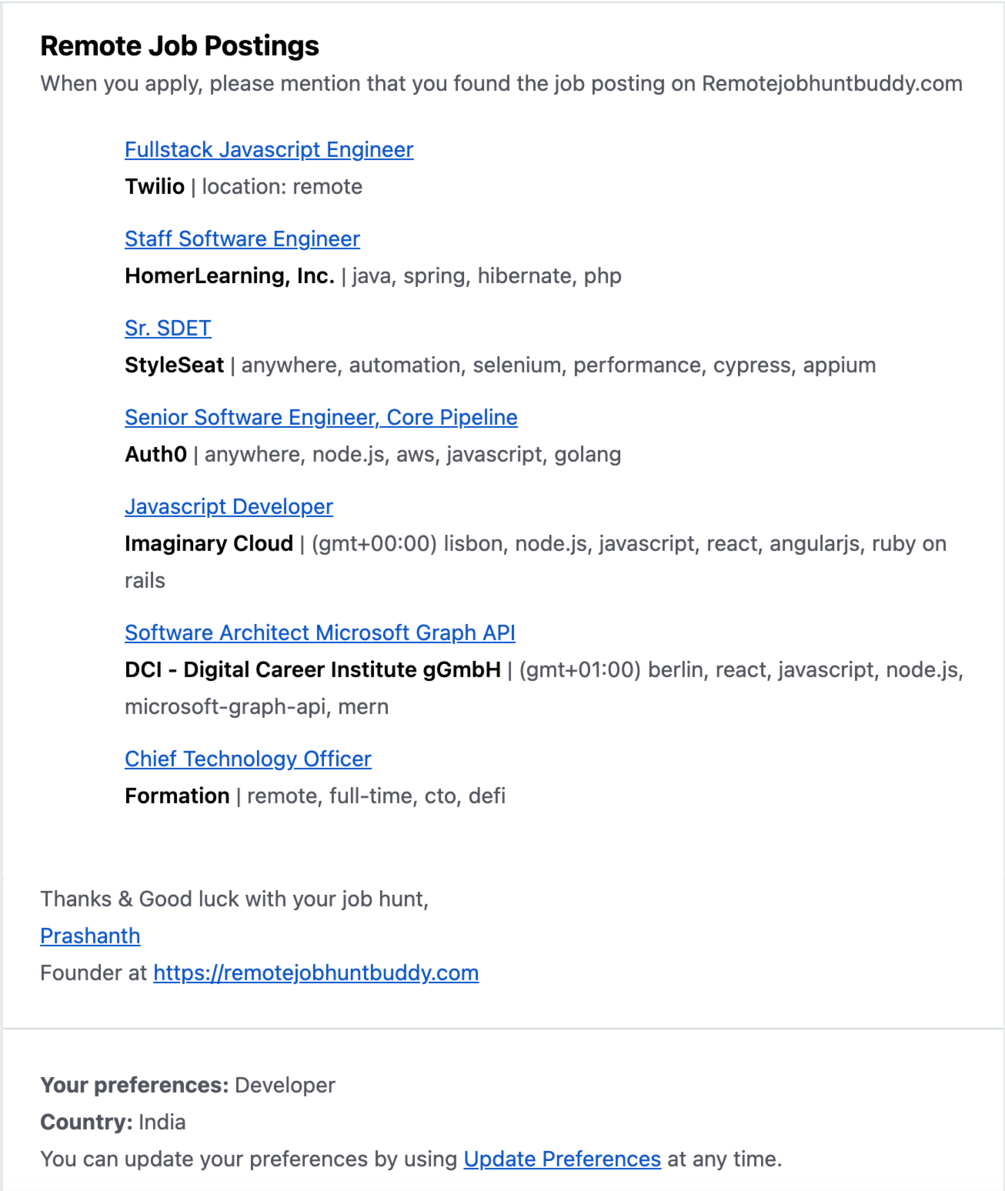The height and width of the screenshot is (1191, 1005).
Task: Click the Twilio company name
Action: click(154, 187)
